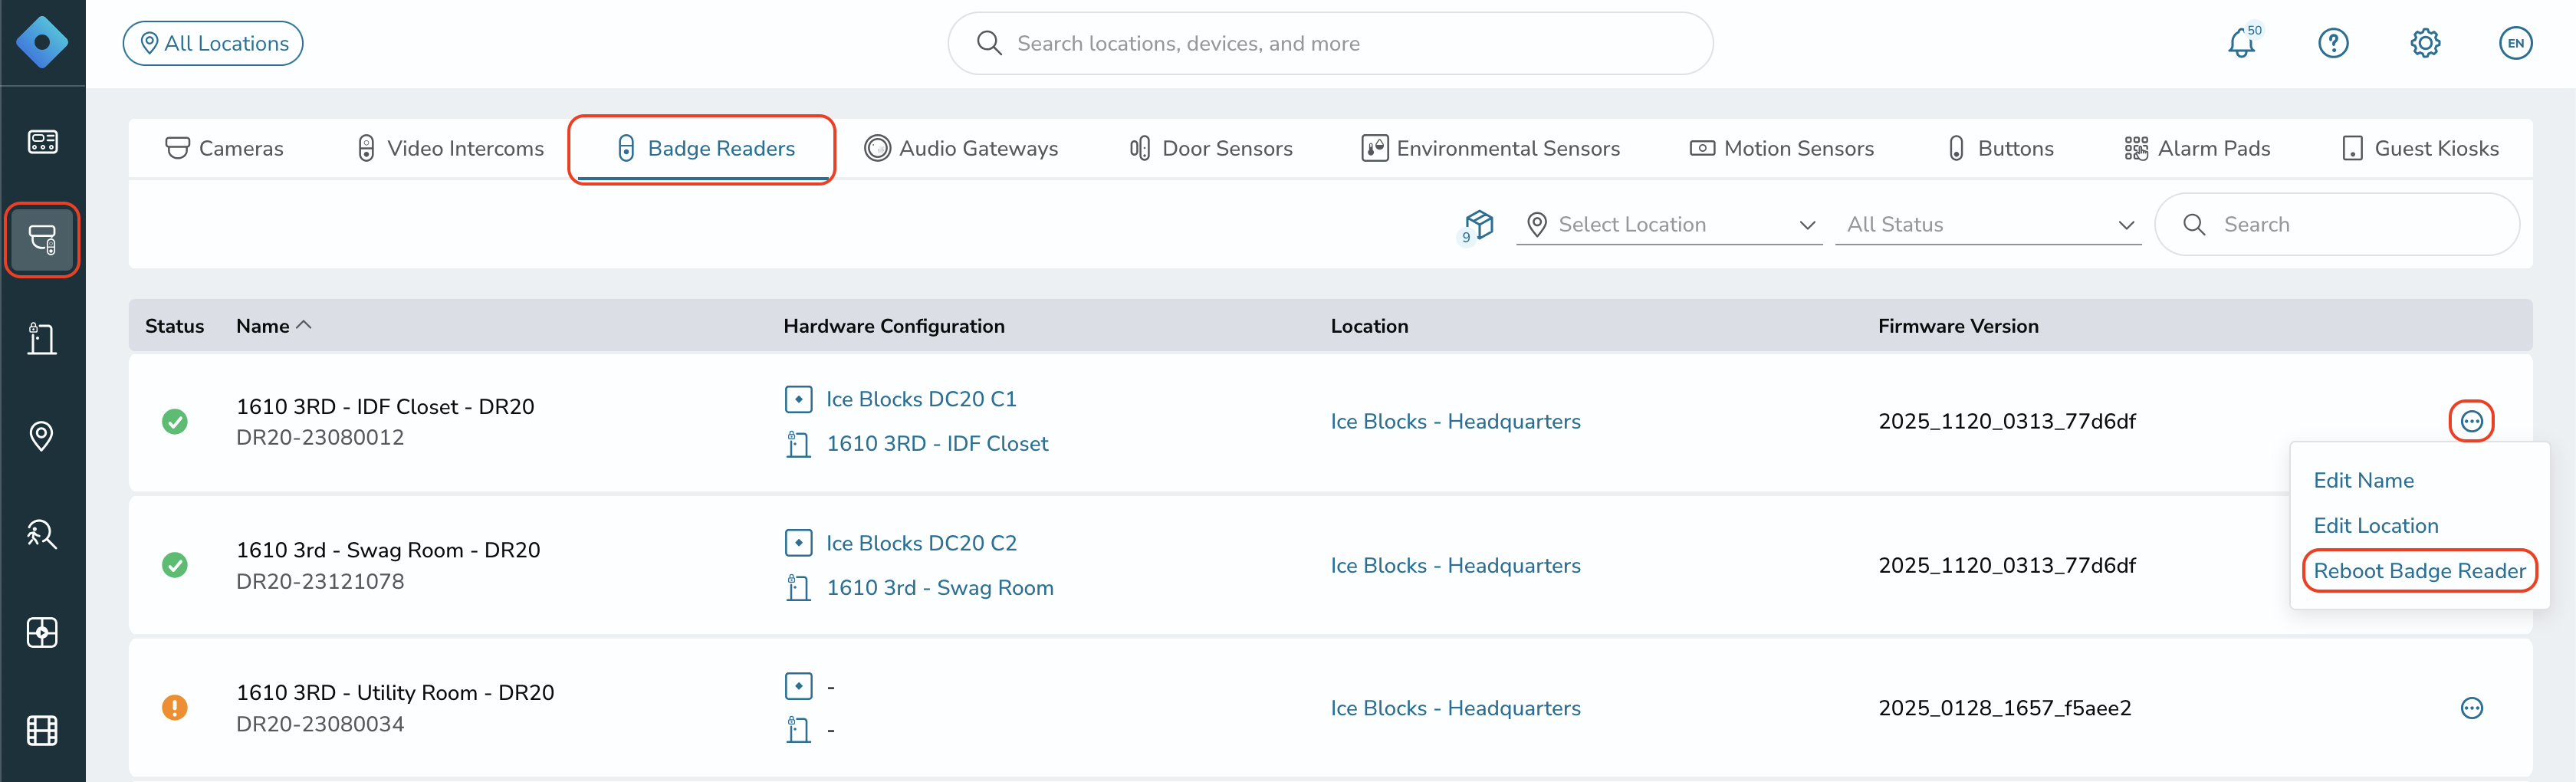Viewport: 2576px width, 782px height.
Task: Focus the global search locations and devices field
Action: click(1330, 43)
